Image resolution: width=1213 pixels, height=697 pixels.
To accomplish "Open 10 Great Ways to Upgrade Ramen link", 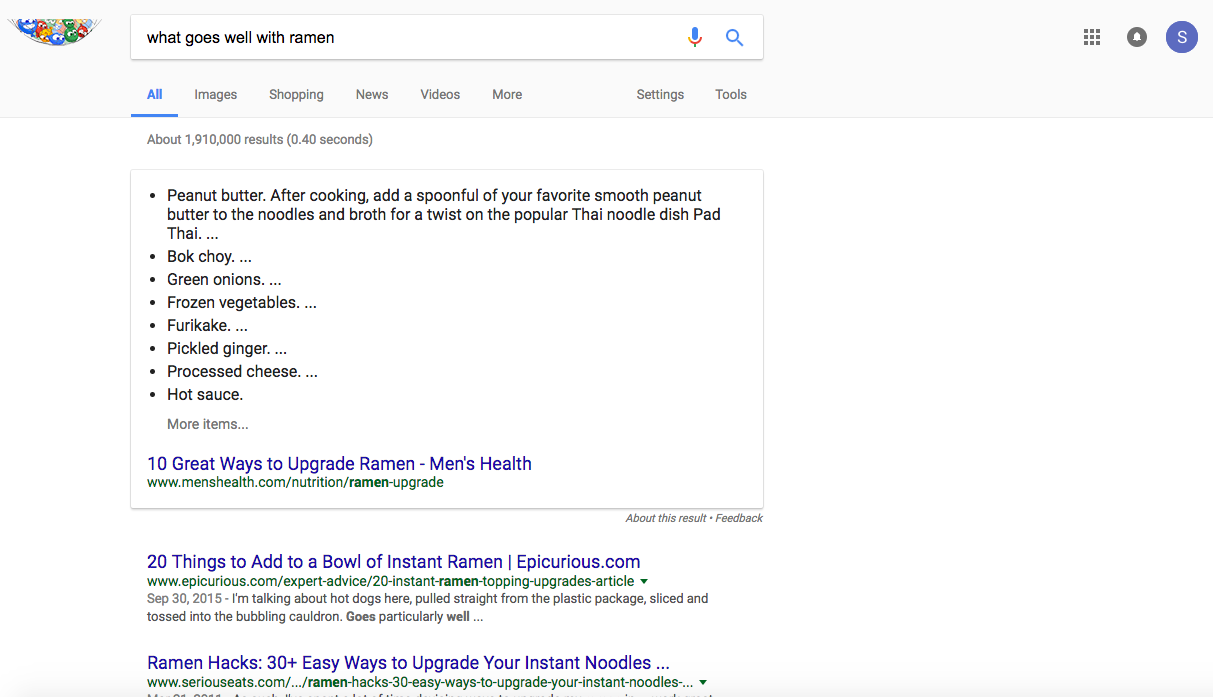I will point(339,464).
